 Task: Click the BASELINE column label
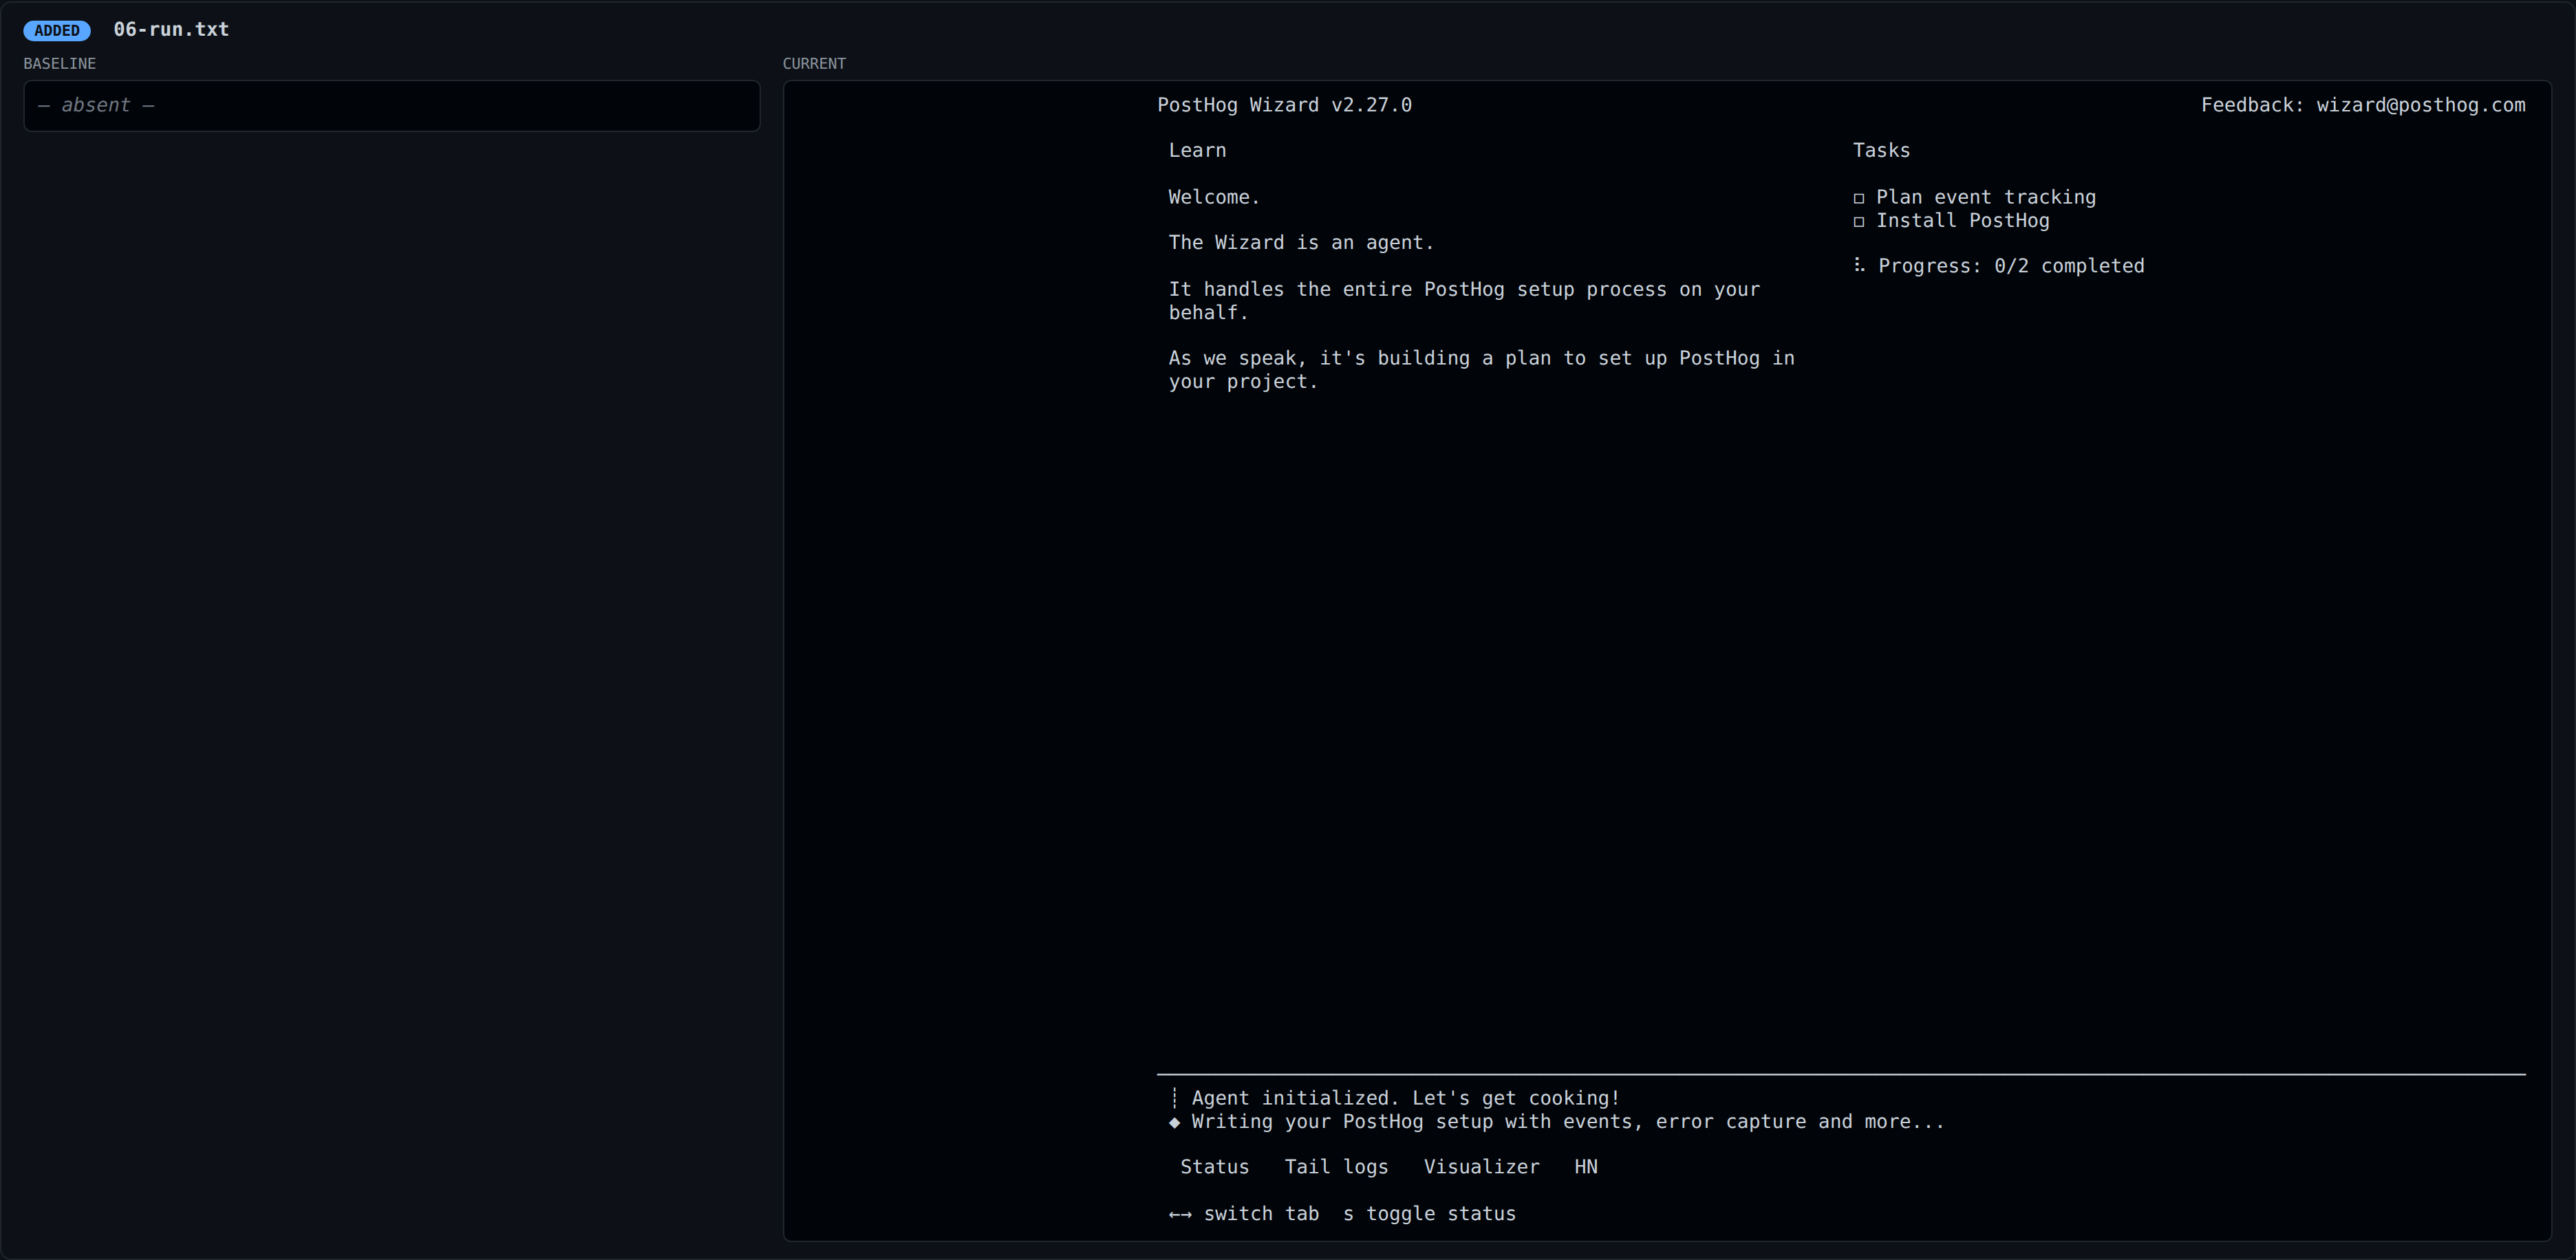coord(60,64)
